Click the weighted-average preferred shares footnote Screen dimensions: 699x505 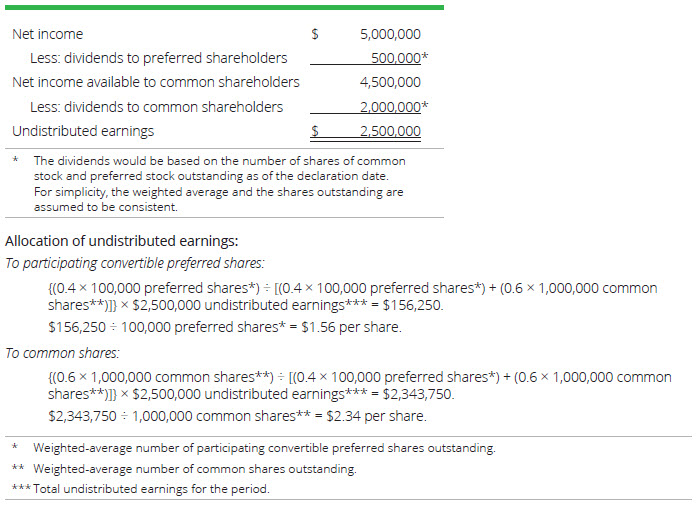[x=264, y=448]
